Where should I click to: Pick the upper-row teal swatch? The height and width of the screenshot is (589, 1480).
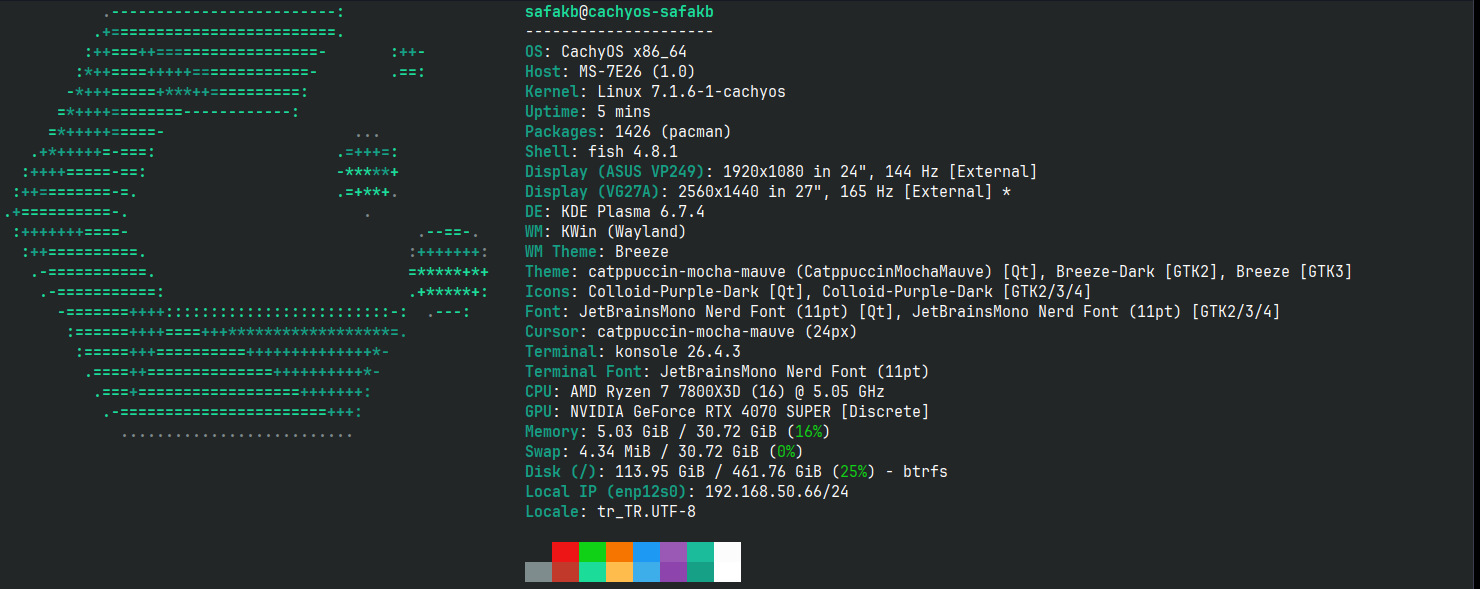click(700, 552)
